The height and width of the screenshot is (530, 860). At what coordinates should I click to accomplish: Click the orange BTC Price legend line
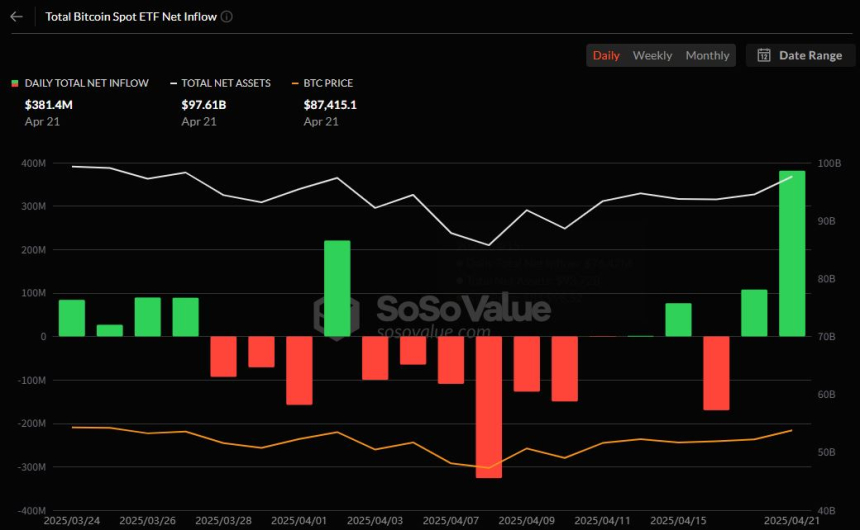(x=295, y=84)
